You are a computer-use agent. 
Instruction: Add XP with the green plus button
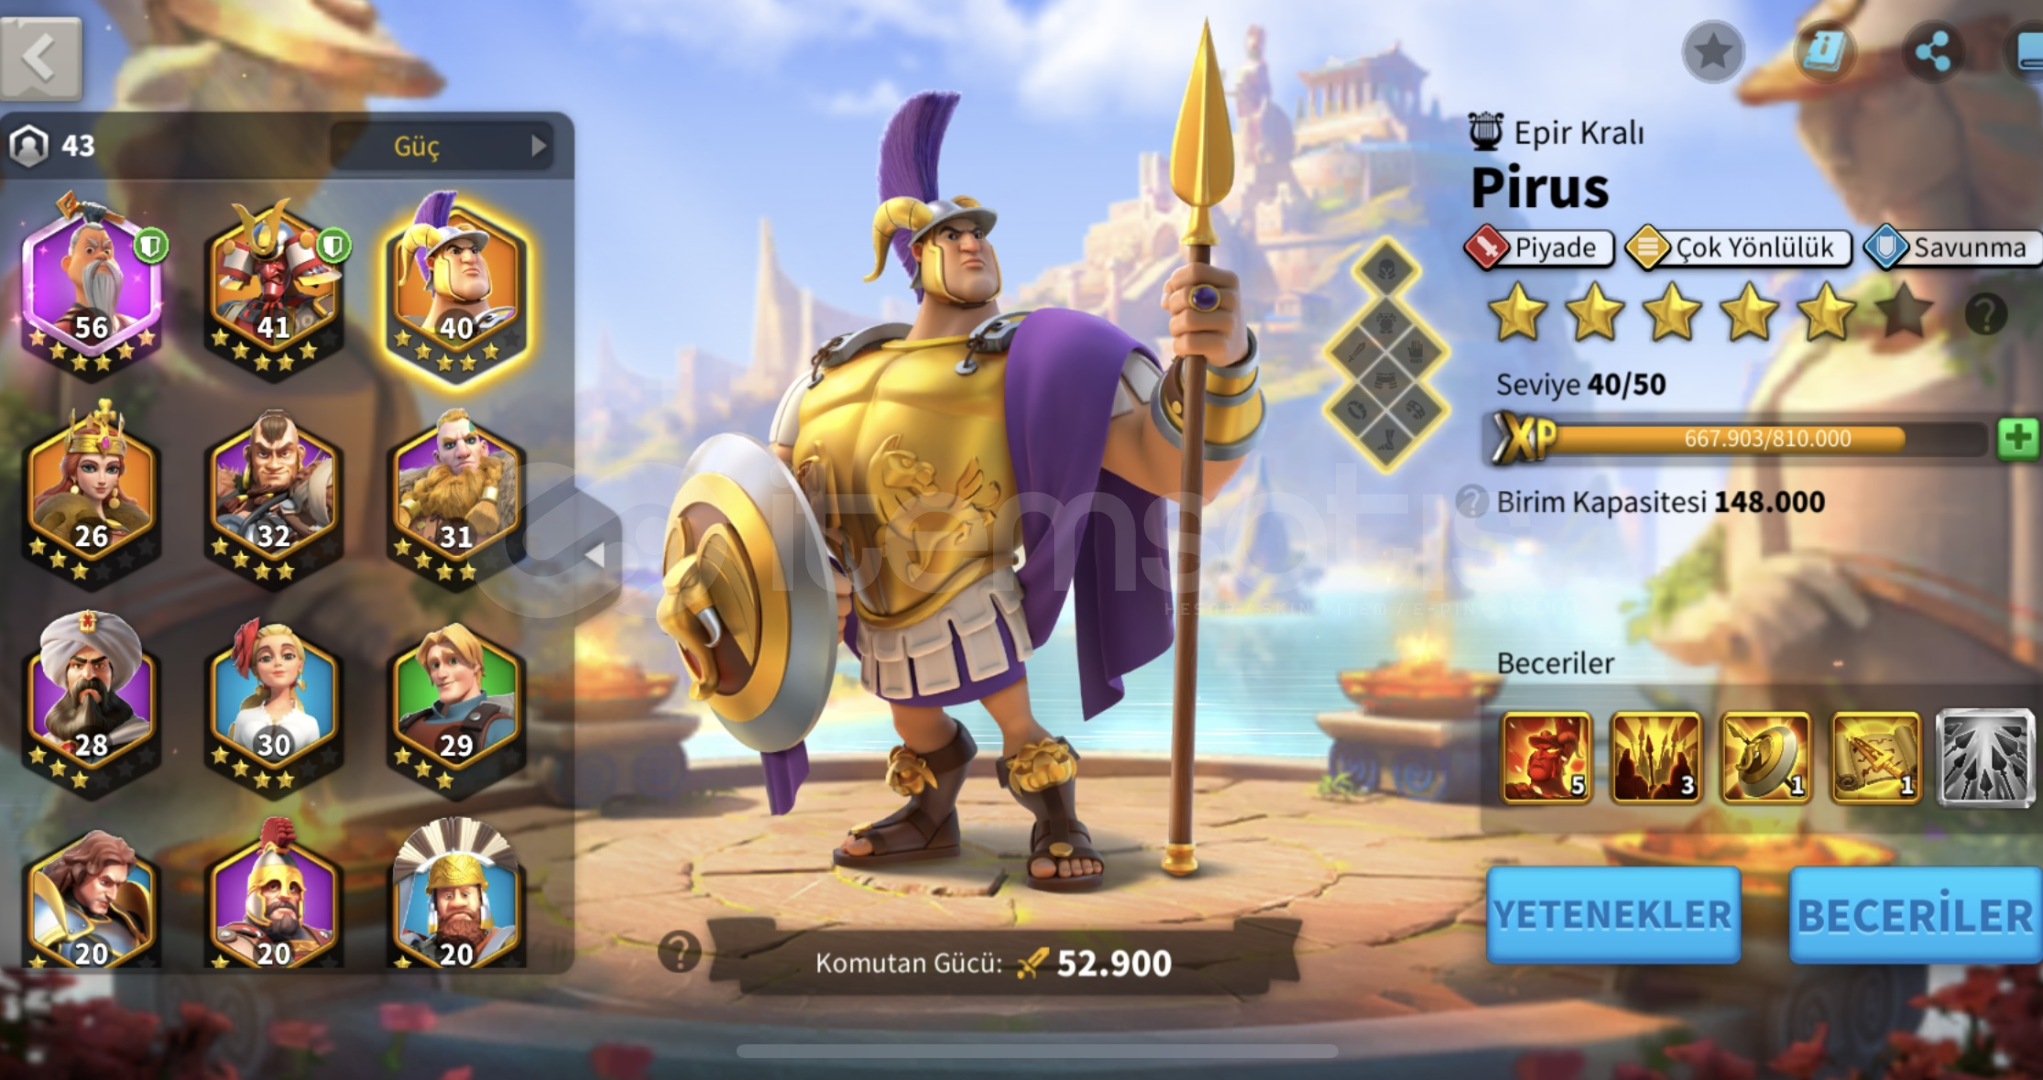coord(2017,438)
